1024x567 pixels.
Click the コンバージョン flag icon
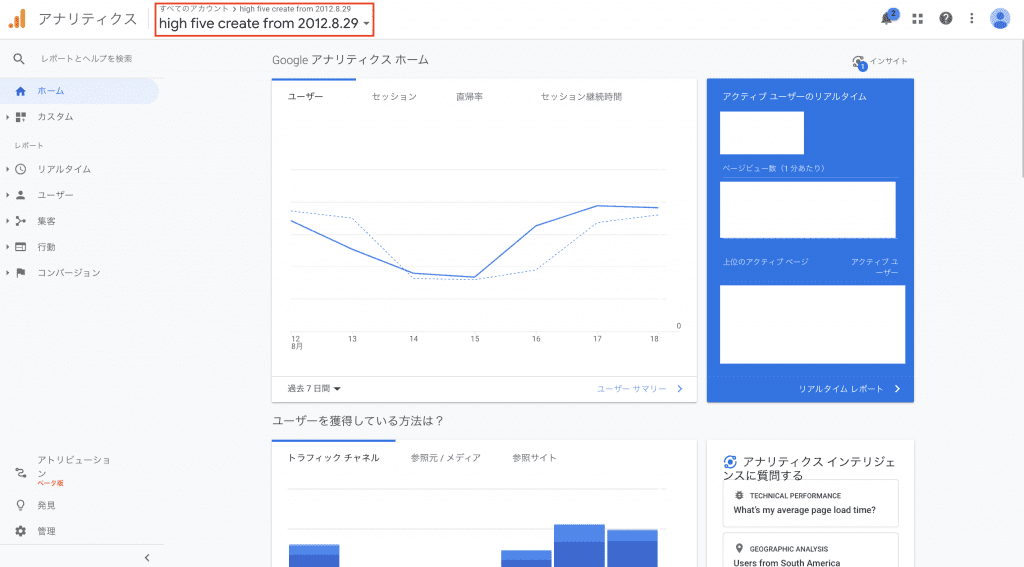[21, 272]
